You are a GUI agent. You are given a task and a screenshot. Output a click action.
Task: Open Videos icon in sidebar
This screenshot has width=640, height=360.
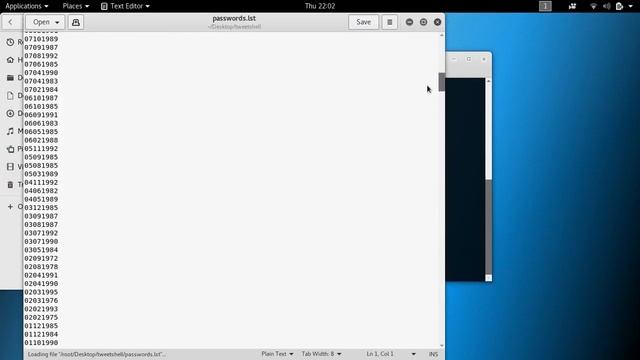pyautogui.click(x=10, y=167)
